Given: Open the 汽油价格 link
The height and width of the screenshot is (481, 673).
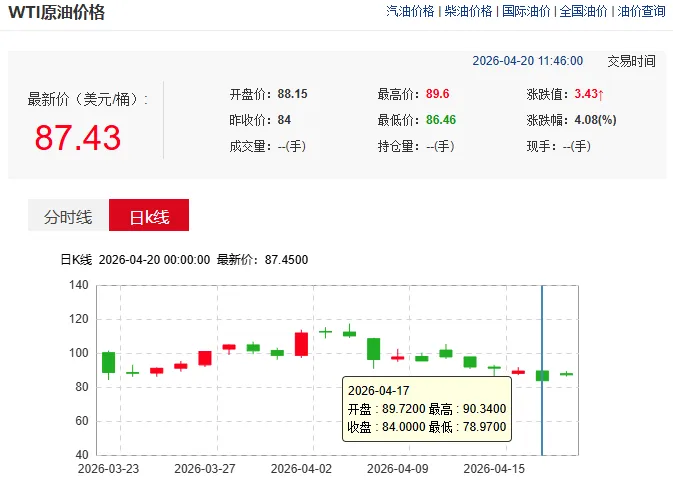Looking at the screenshot, I should point(410,11).
